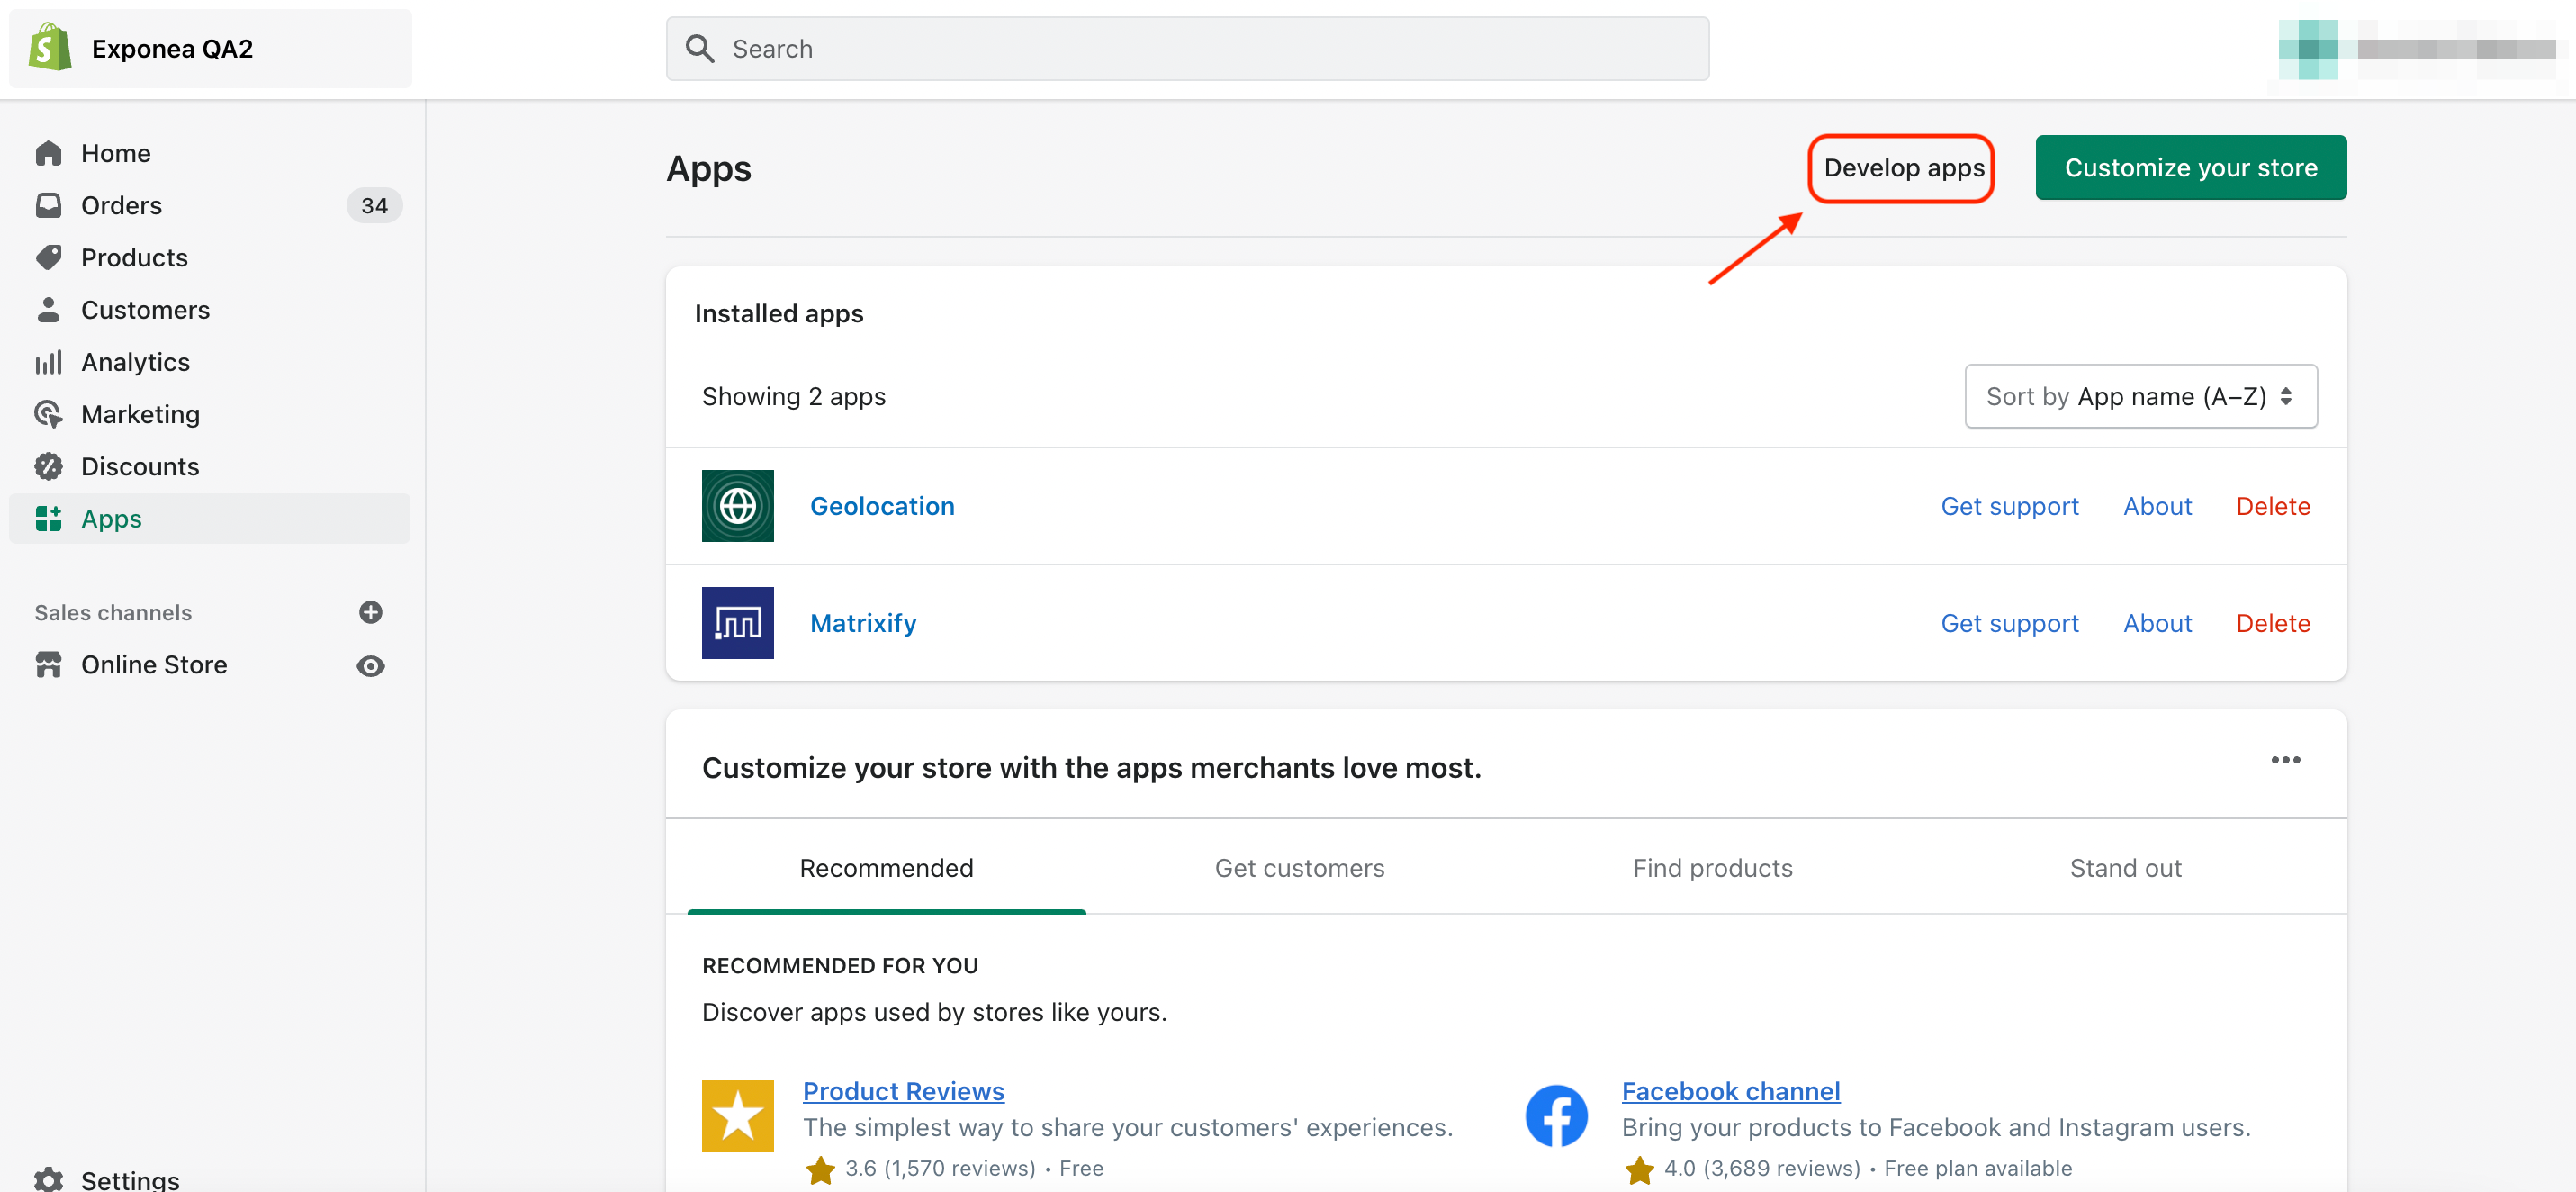Open the Facebook channel link
Screen dimensions: 2576x1192
click(1730, 1090)
